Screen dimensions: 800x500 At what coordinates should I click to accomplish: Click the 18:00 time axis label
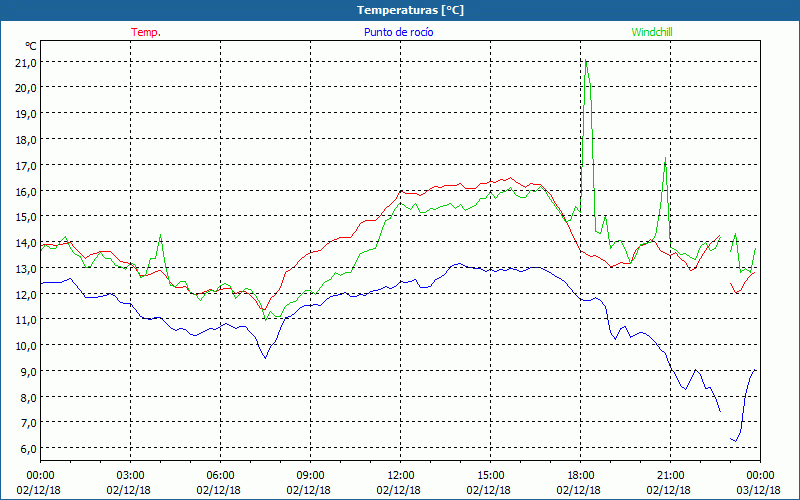[581, 476]
